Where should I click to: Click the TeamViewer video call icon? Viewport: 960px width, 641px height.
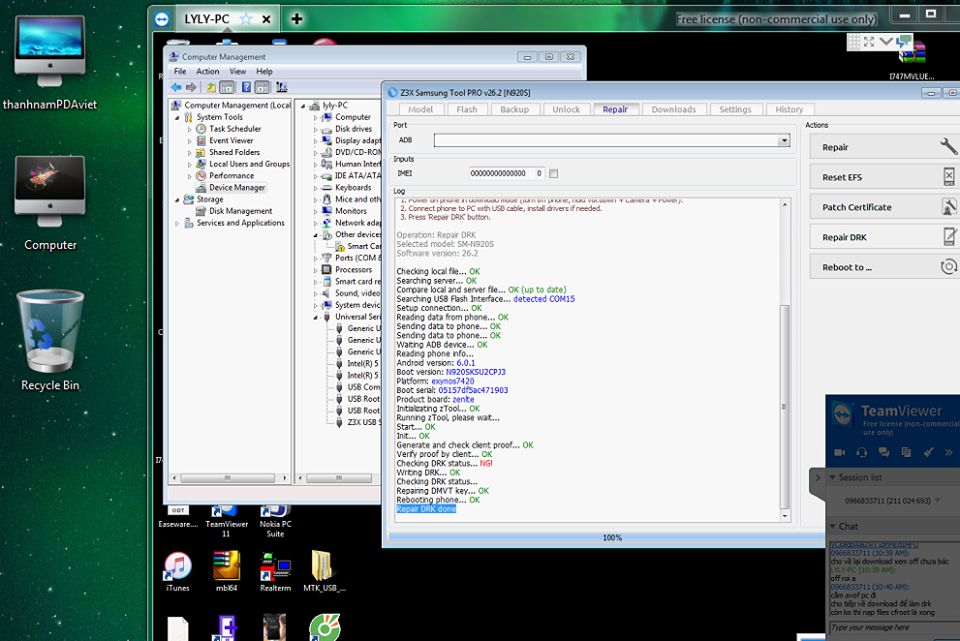839,452
